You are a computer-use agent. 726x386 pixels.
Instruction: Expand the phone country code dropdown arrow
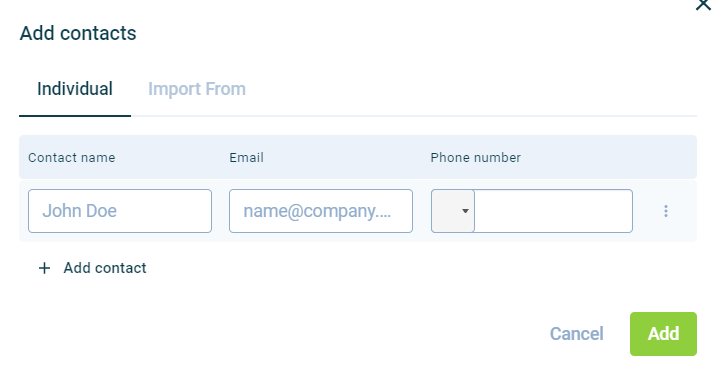point(465,211)
